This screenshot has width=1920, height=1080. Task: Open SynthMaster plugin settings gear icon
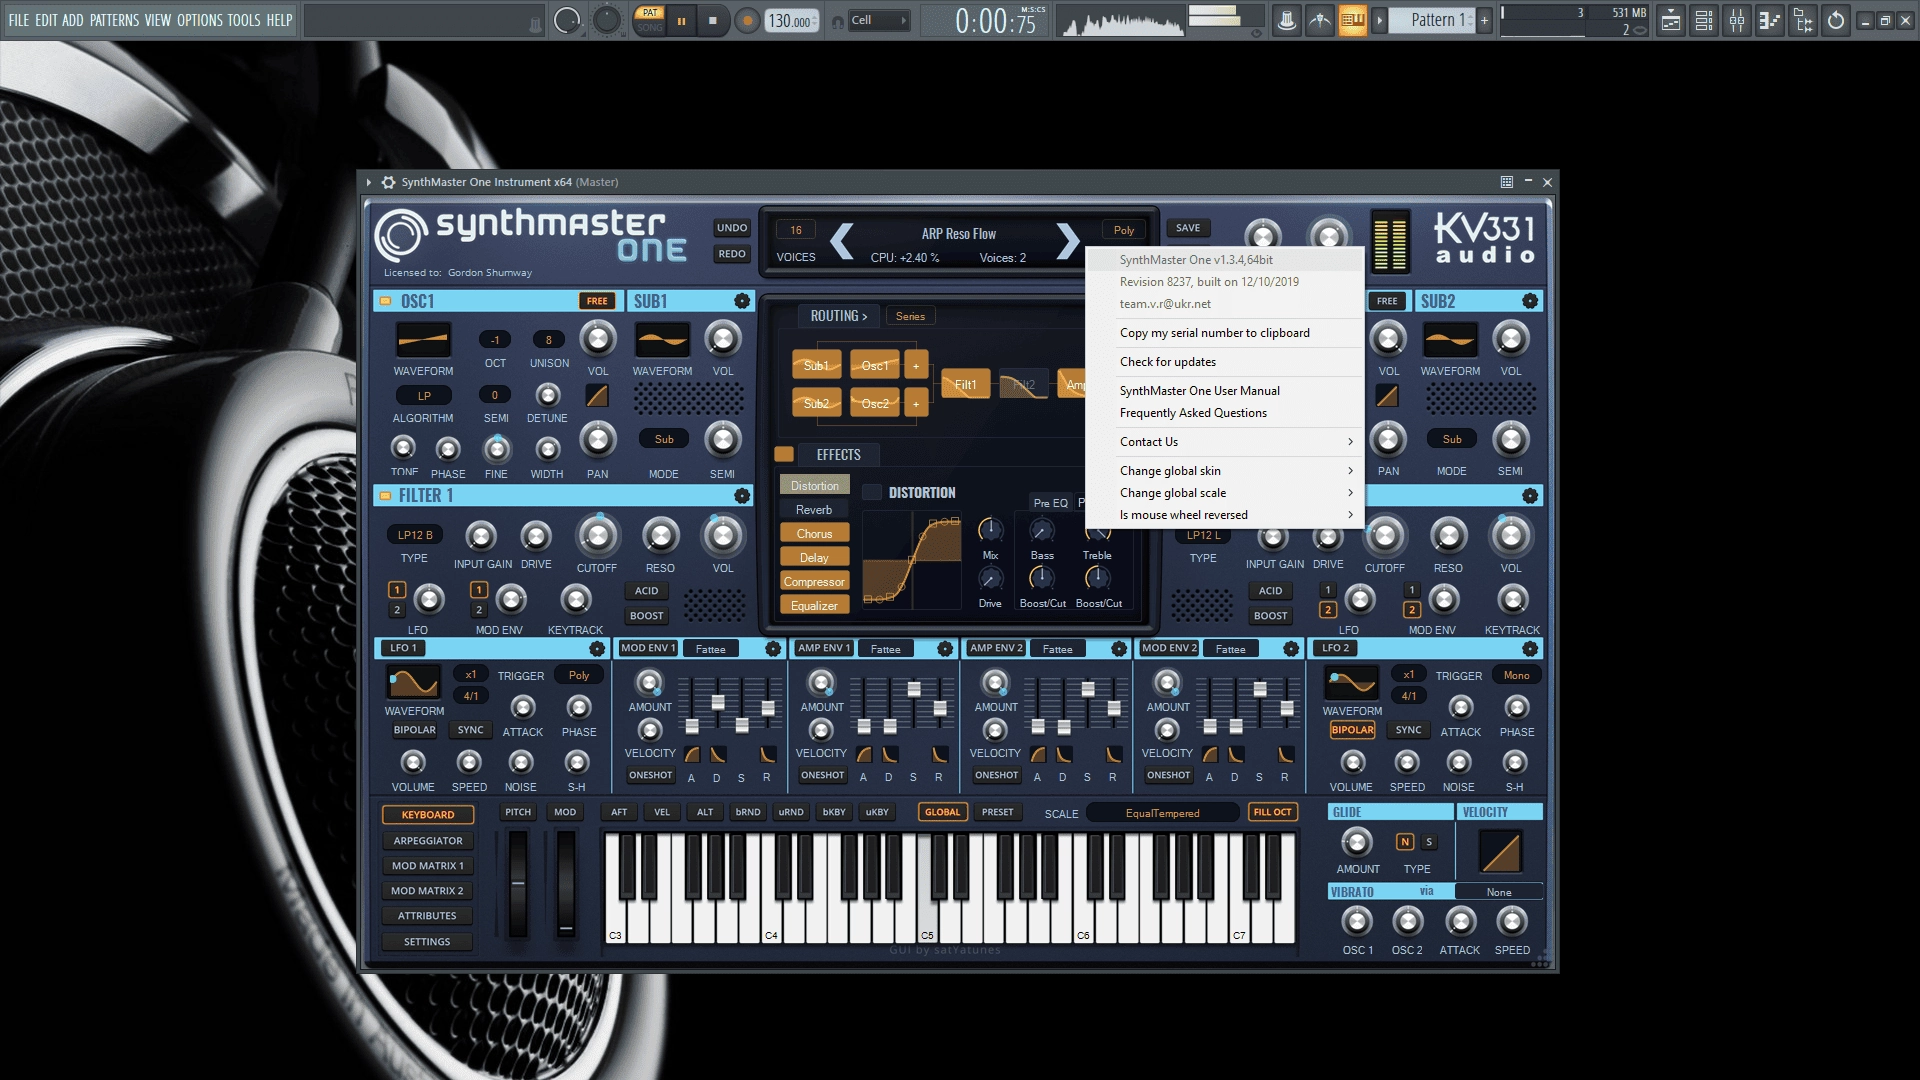coord(389,182)
